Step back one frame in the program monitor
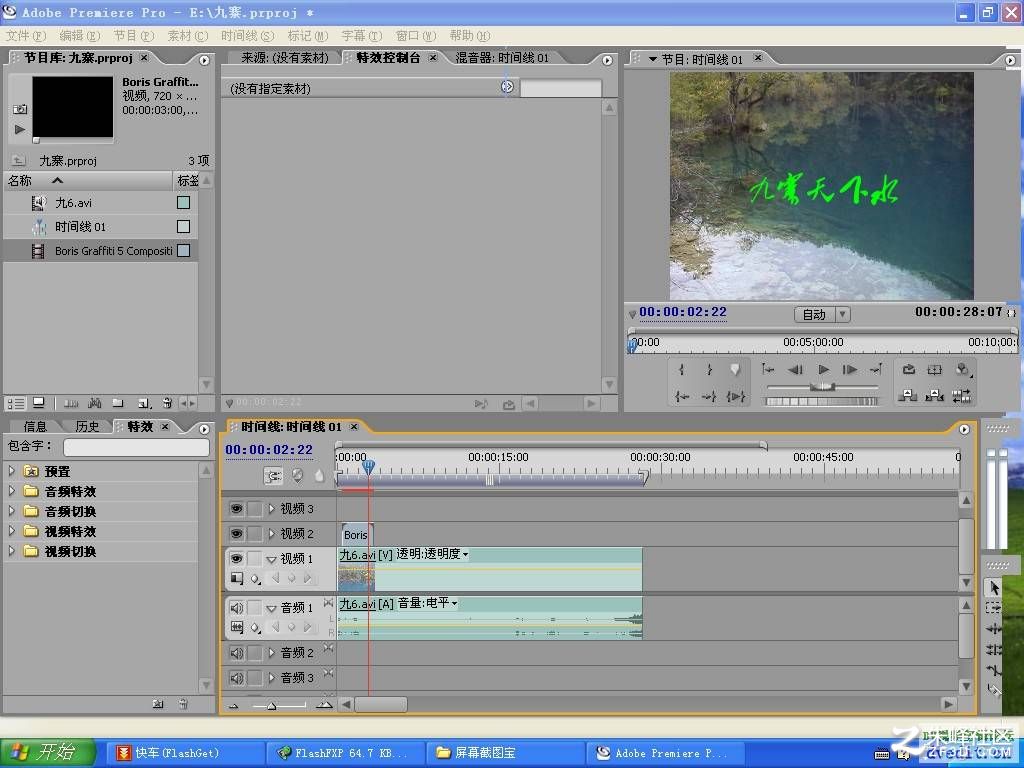 pyautogui.click(x=795, y=370)
